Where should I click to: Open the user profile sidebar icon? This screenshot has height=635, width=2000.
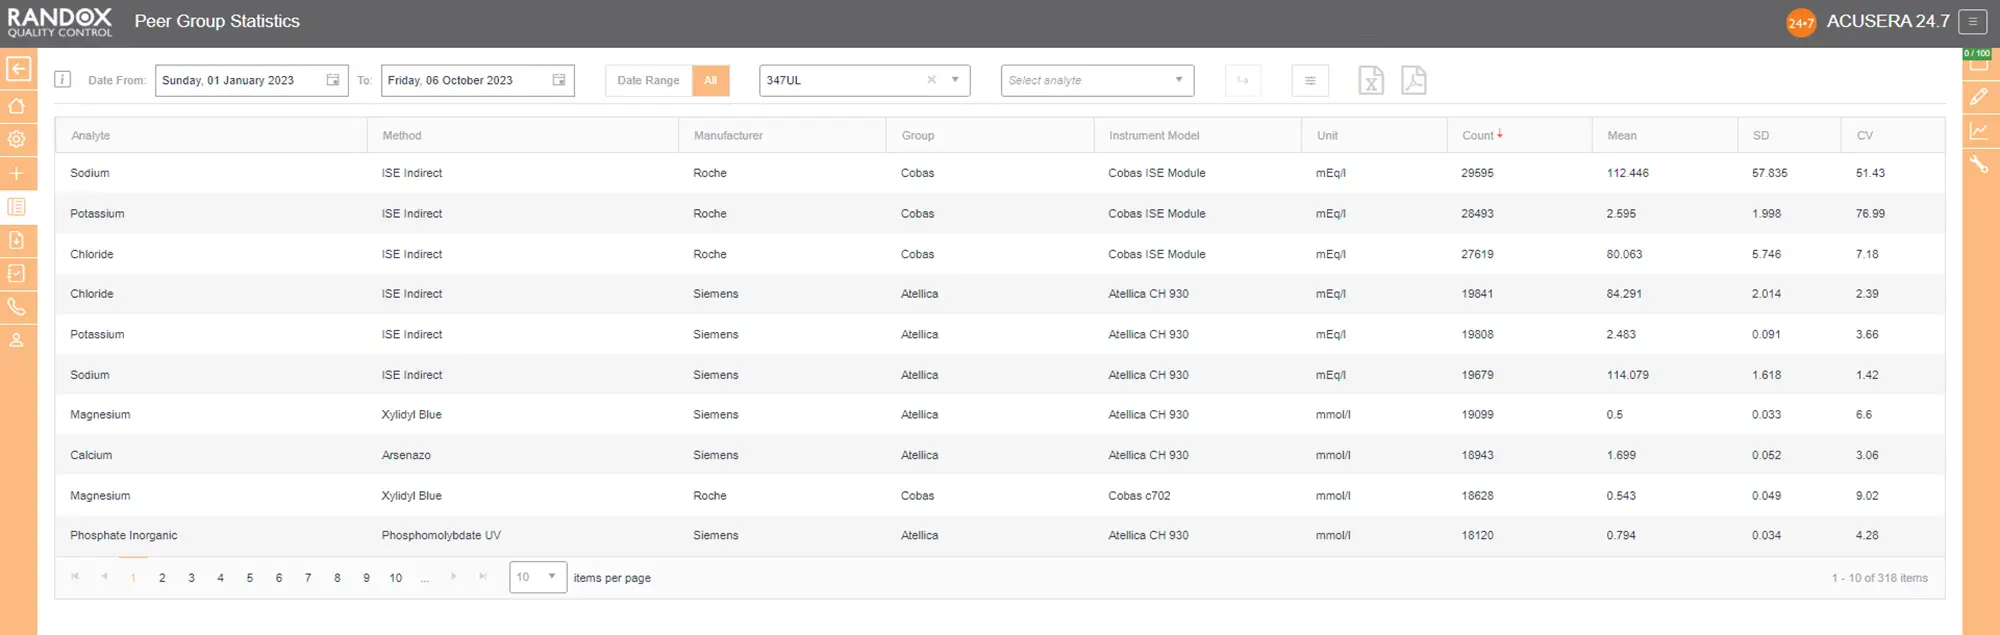17,340
